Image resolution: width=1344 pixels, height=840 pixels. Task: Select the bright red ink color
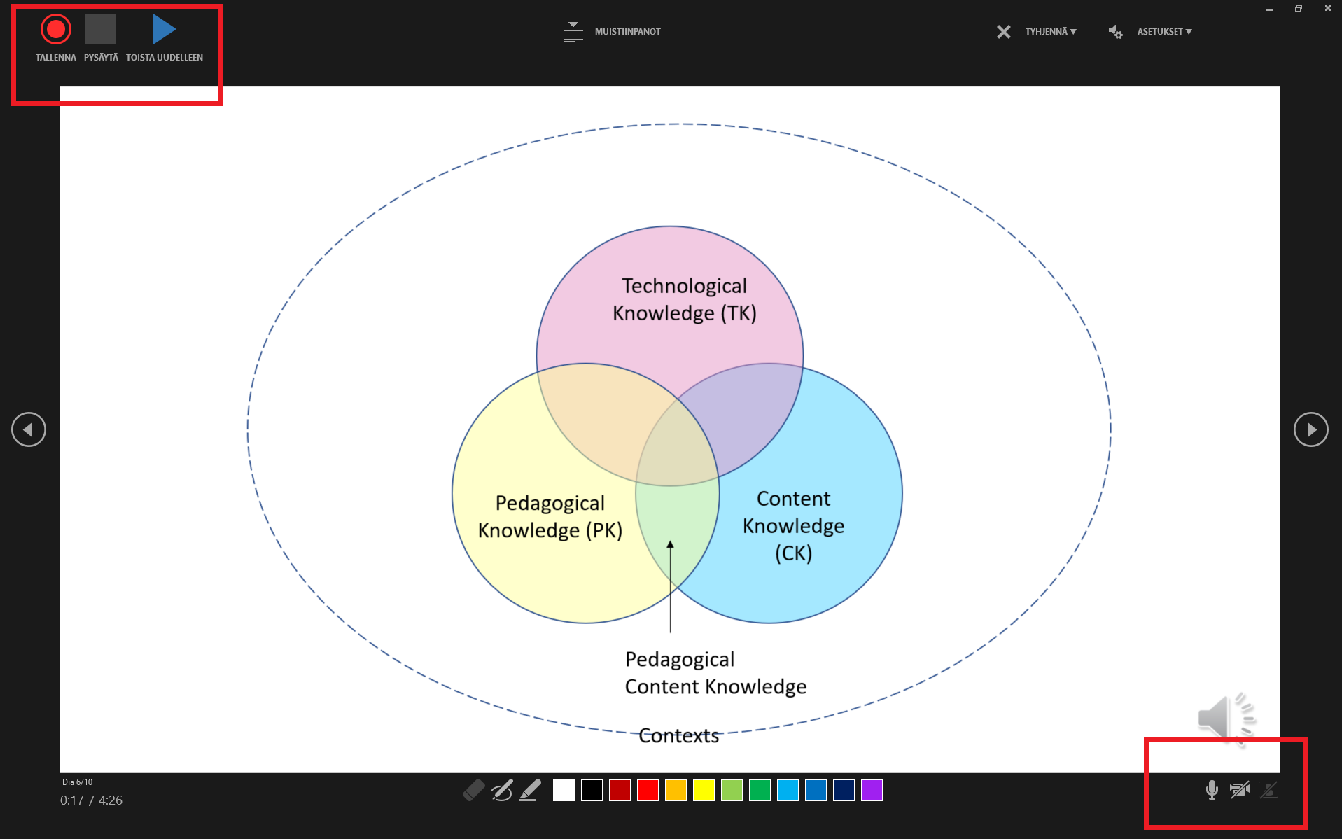point(648,790)
